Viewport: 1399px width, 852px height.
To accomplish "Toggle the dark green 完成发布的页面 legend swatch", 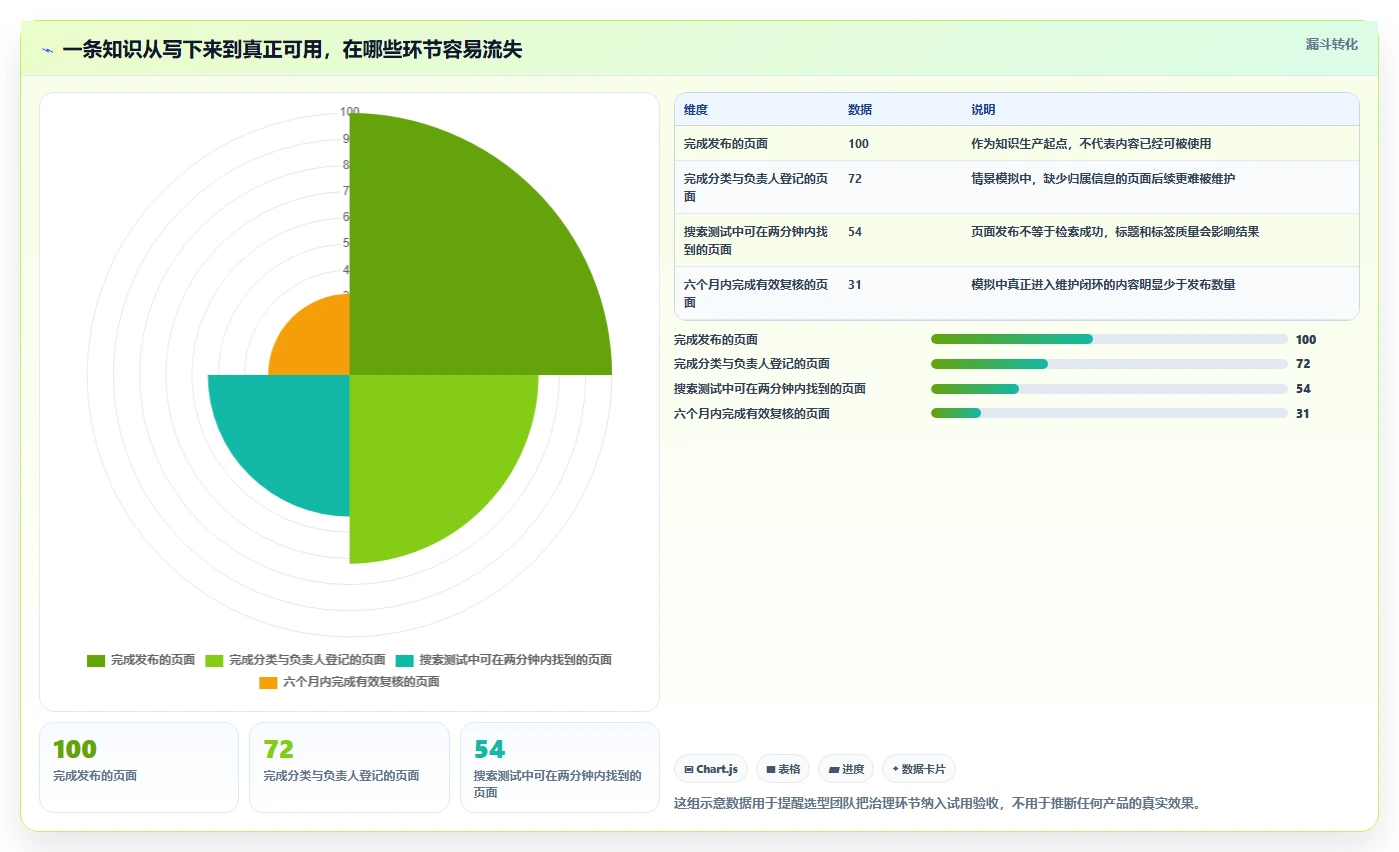I will click(96, 660).
